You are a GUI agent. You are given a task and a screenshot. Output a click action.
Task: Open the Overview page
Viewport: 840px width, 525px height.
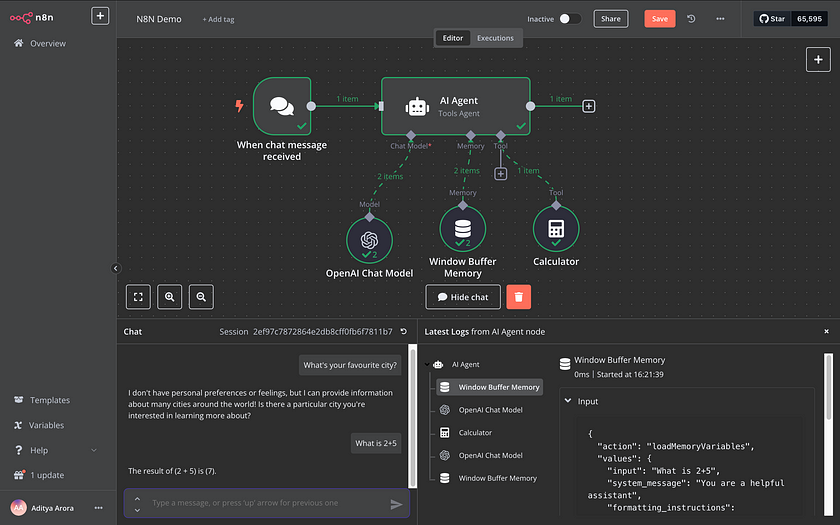point(48,43)
